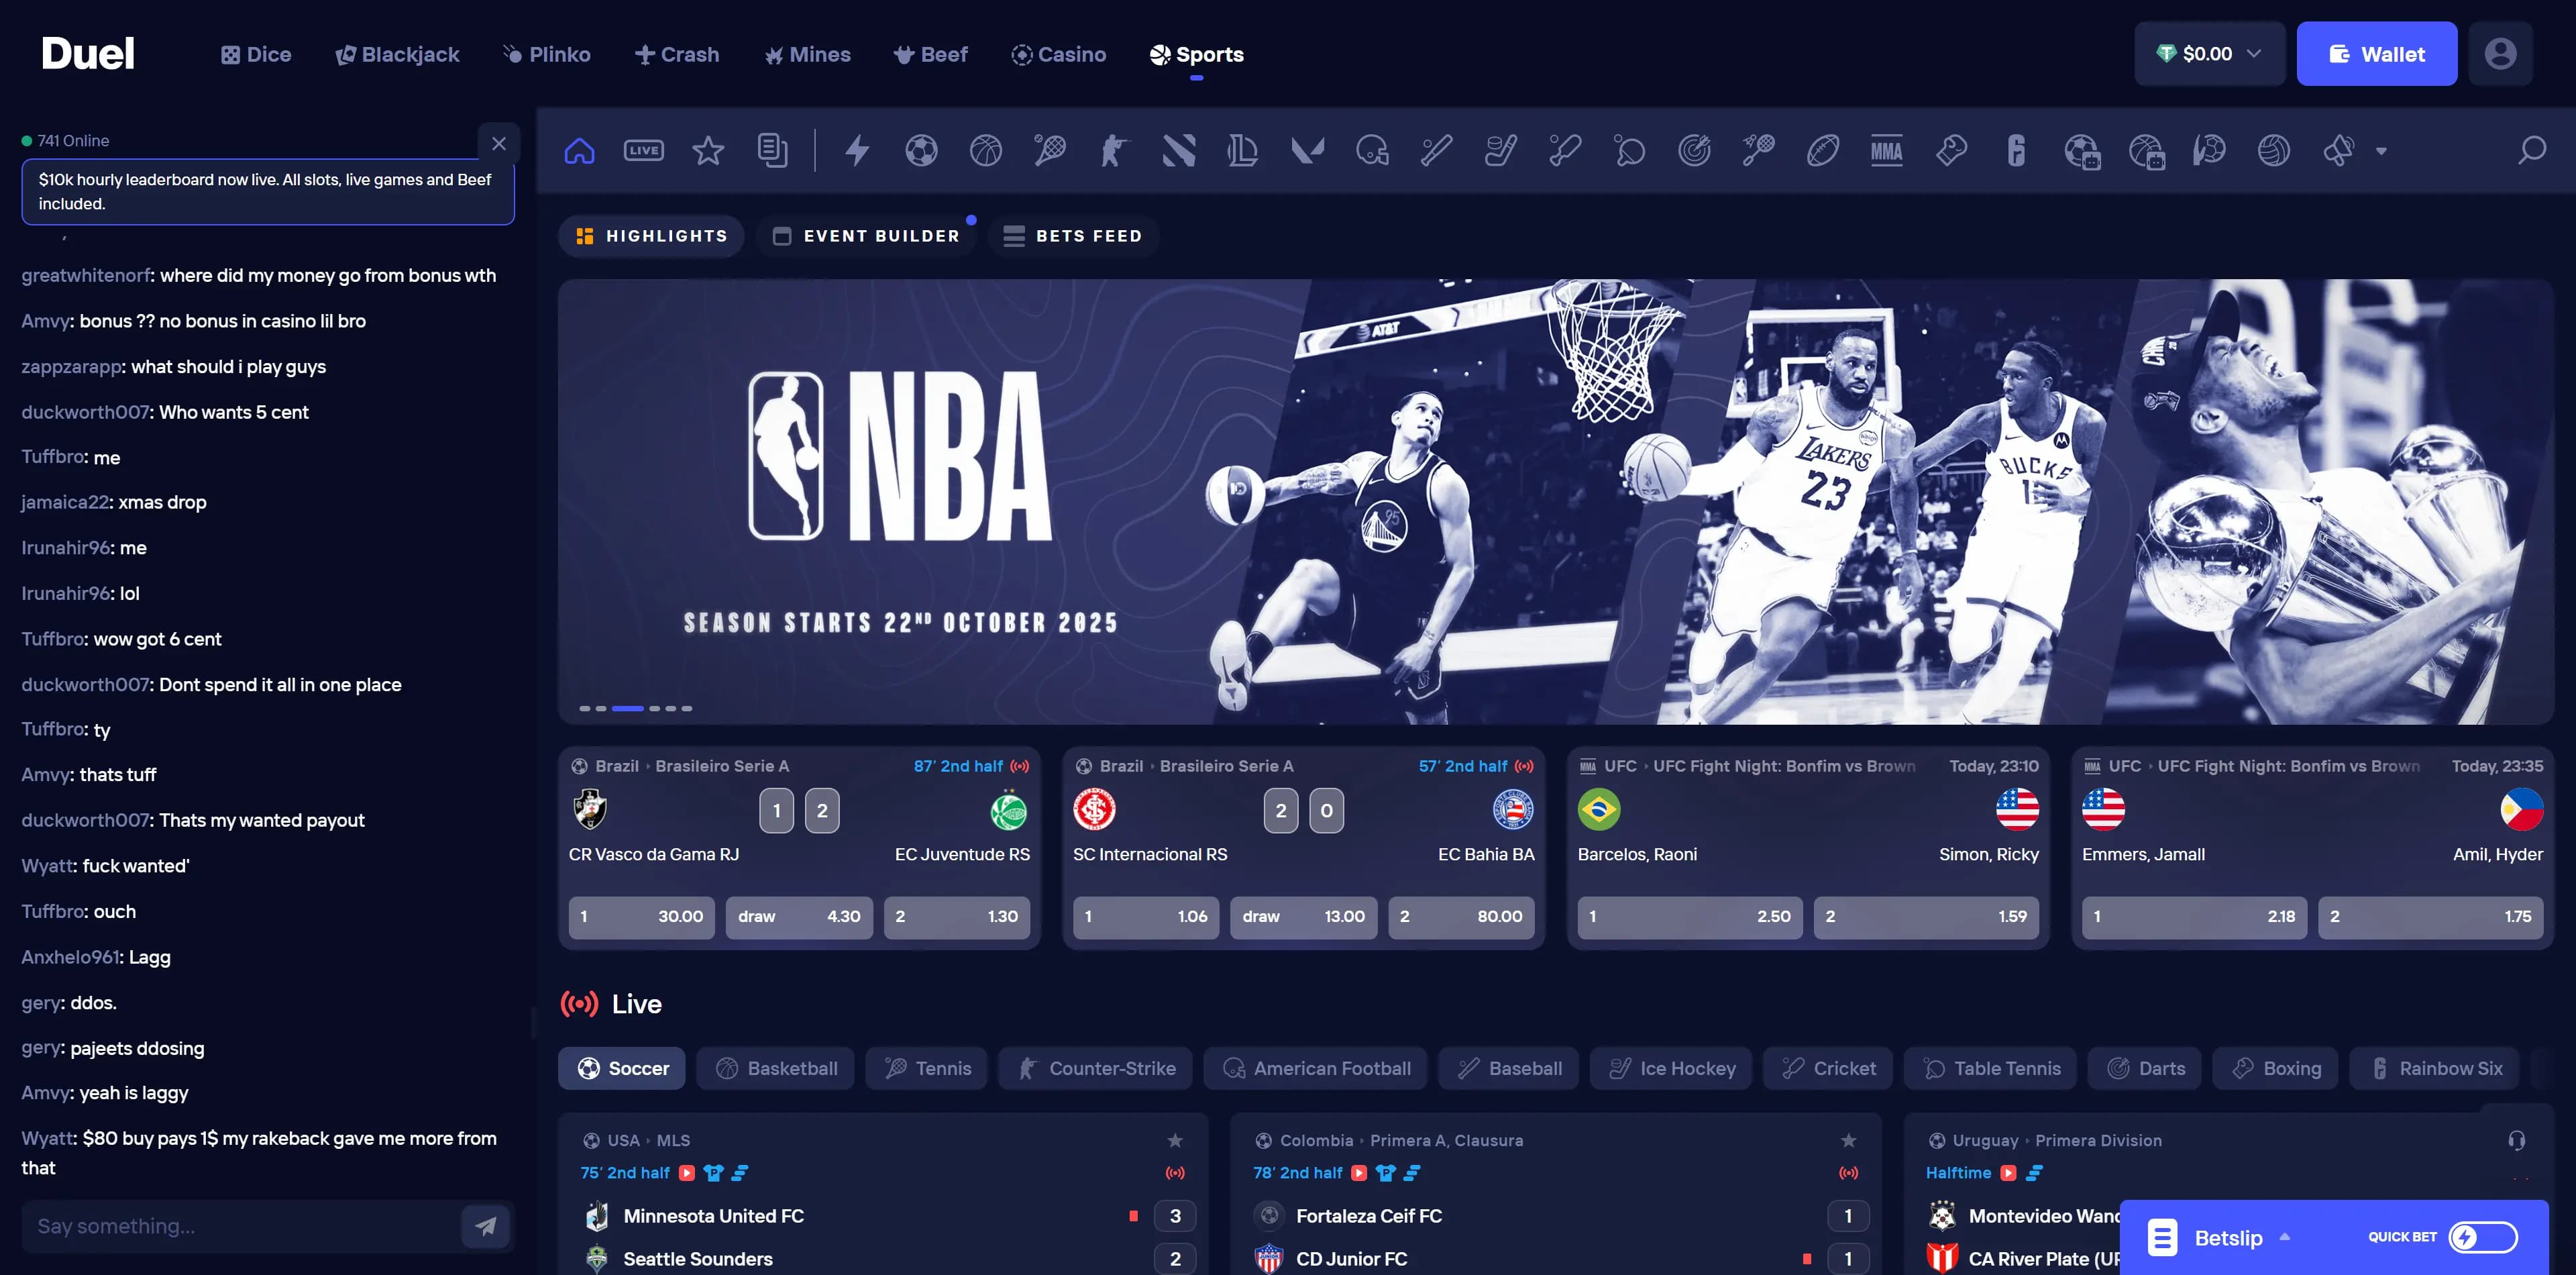Select the Darts target icon in toolbar
Image resolution: width=2576 pixels, height=1275 pixels.
(x=1694, y=151)
